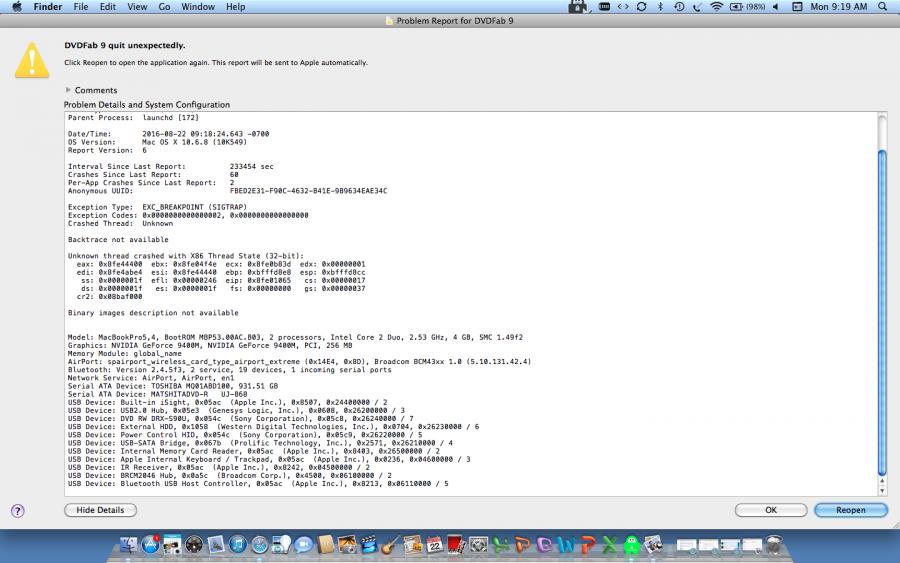Click OK to dismiss the report

coord(771,510)
